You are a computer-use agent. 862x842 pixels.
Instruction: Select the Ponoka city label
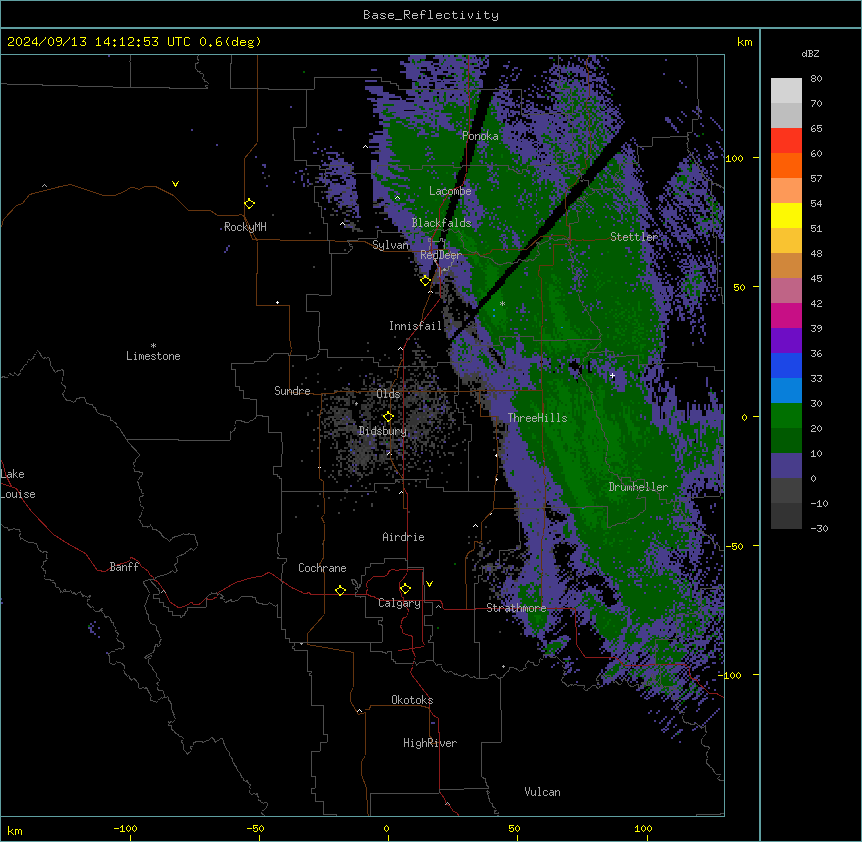pos(480,136)
